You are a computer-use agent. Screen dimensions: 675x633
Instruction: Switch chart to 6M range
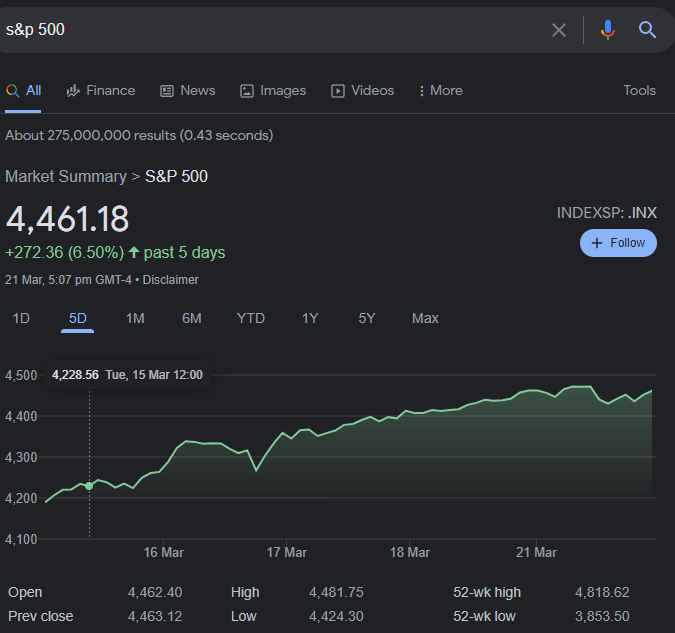pyautogui.click(x=192, y=318)
